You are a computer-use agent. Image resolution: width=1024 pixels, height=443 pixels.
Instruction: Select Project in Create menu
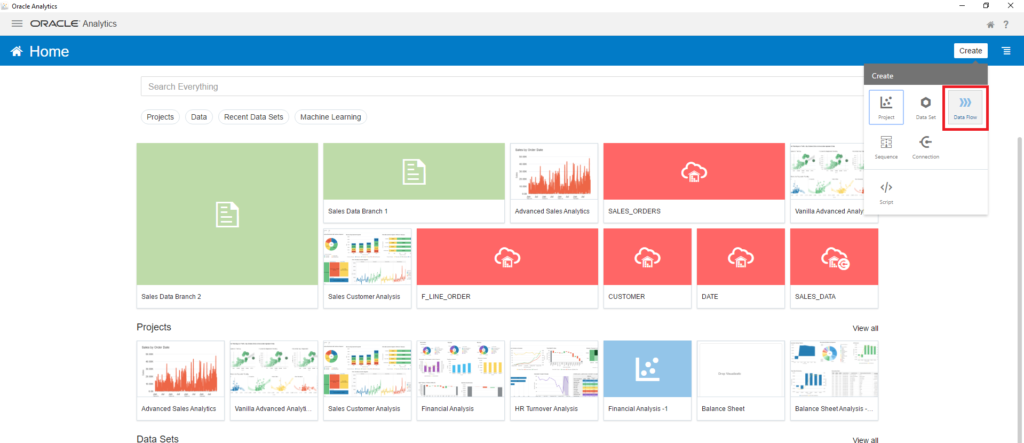(x=886, y=107)
